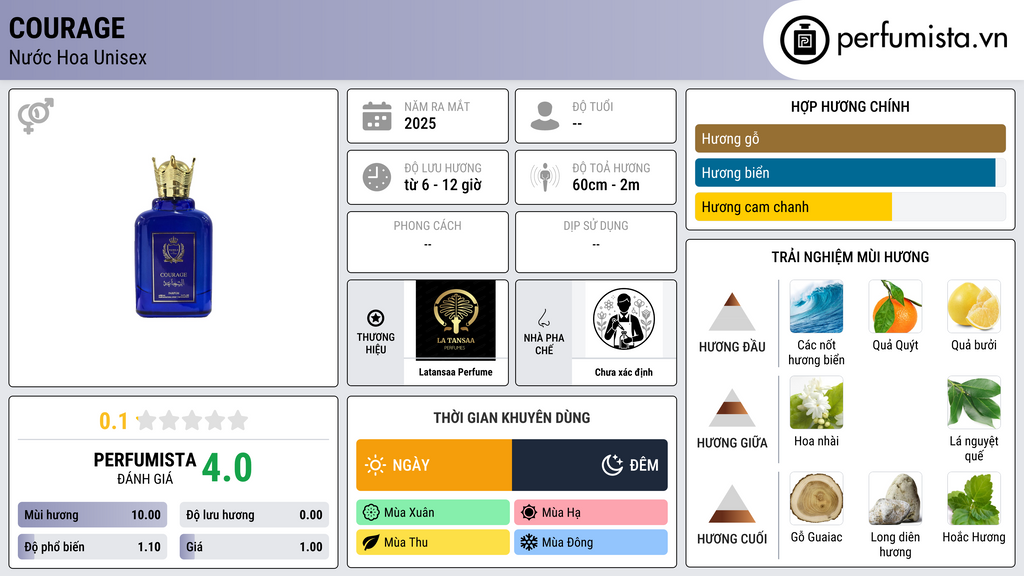Select the Gỗ Guaiac wood note image

tap(816, 499)
